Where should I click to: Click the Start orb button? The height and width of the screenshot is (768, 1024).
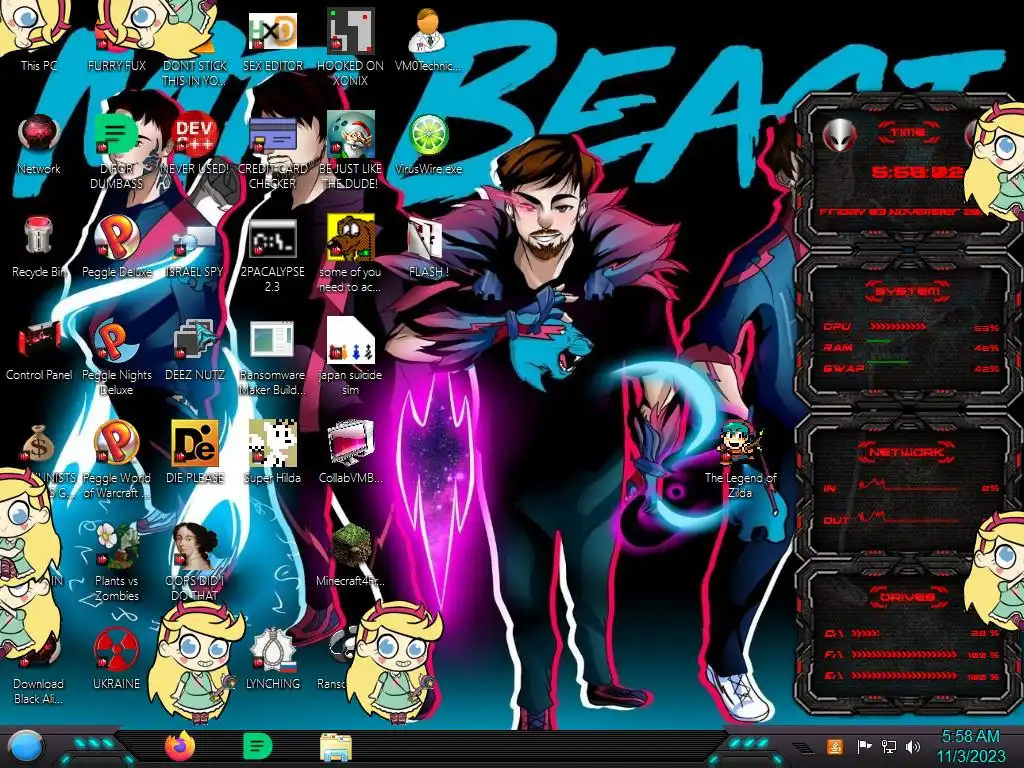[24, 747]
